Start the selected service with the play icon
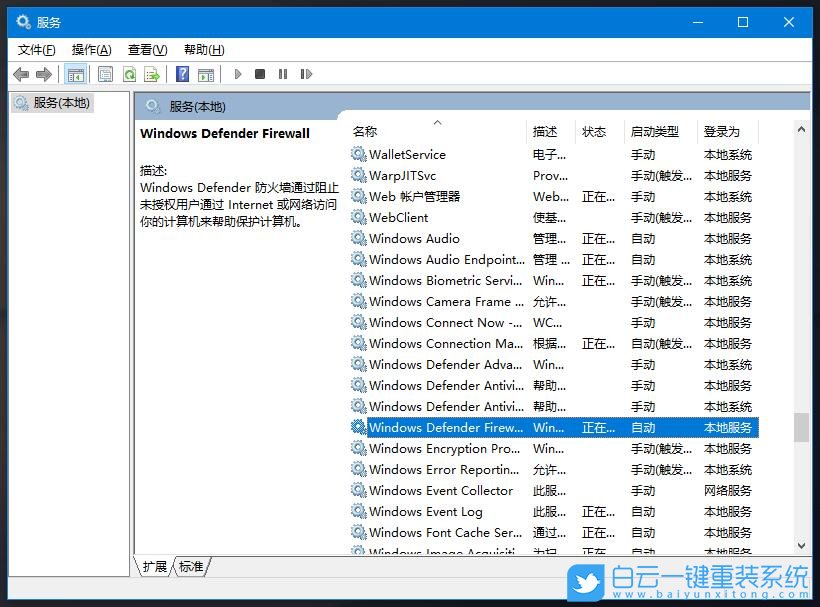The height and width of the screenshot is (607, 820). pyautogui.click(x=238, y=73)
